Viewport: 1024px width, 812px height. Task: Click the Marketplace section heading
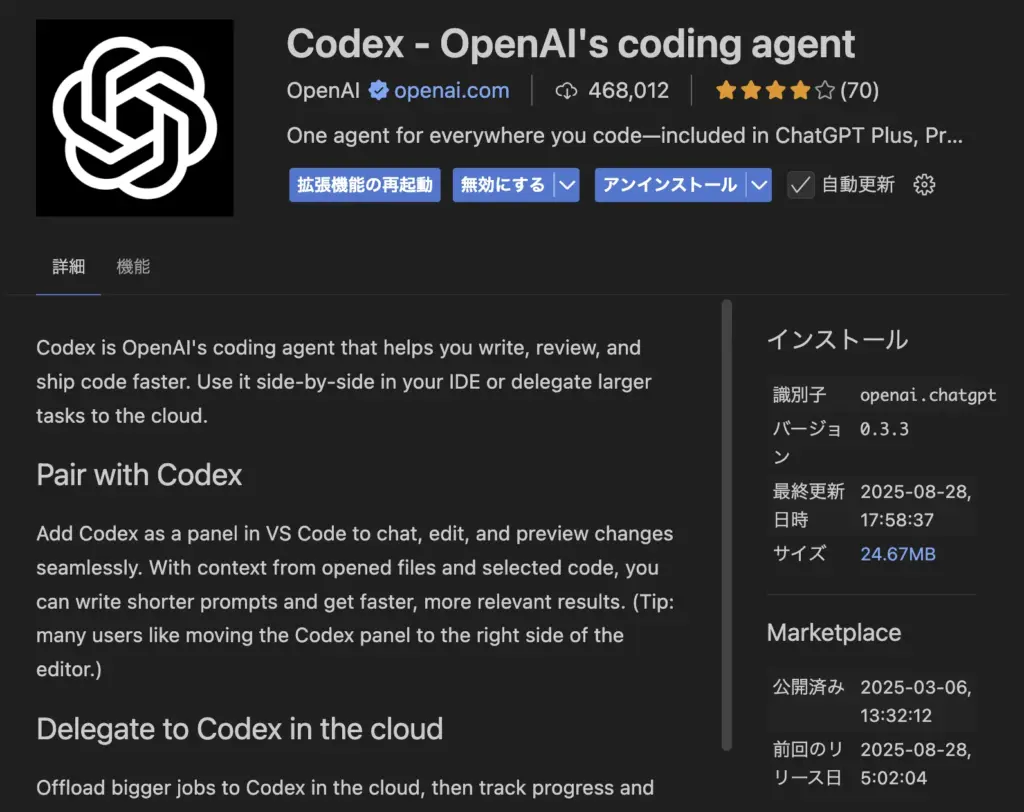pos(834,632)
